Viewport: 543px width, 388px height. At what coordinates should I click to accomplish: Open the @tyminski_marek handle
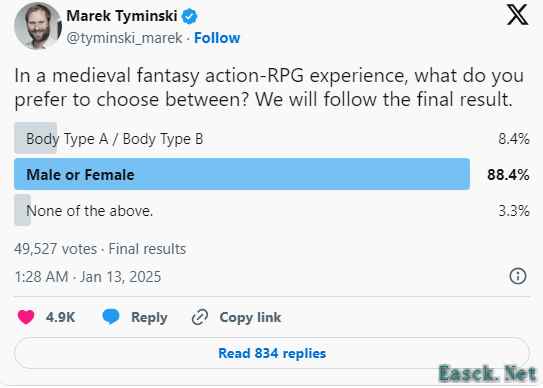(x=124, y=38)
